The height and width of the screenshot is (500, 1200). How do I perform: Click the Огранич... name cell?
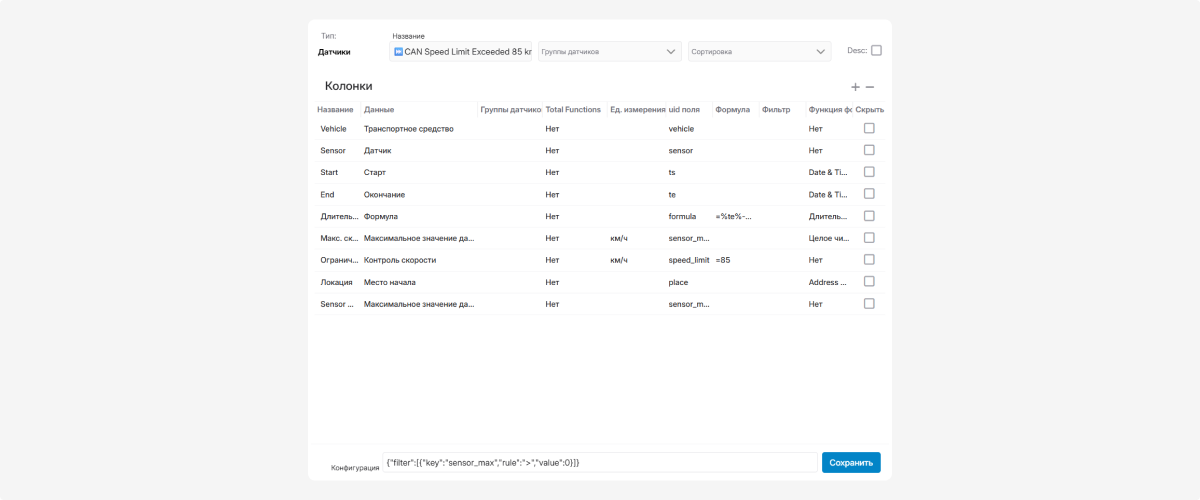pos(339,260)
